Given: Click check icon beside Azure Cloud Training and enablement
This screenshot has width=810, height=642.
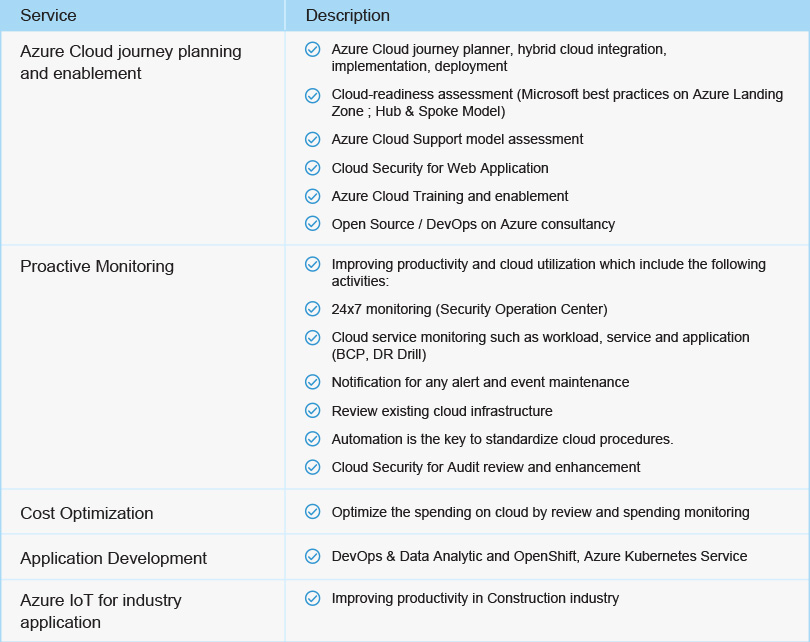Looking at the screenshot, I should pyautogui.click(x=313, y=196).
